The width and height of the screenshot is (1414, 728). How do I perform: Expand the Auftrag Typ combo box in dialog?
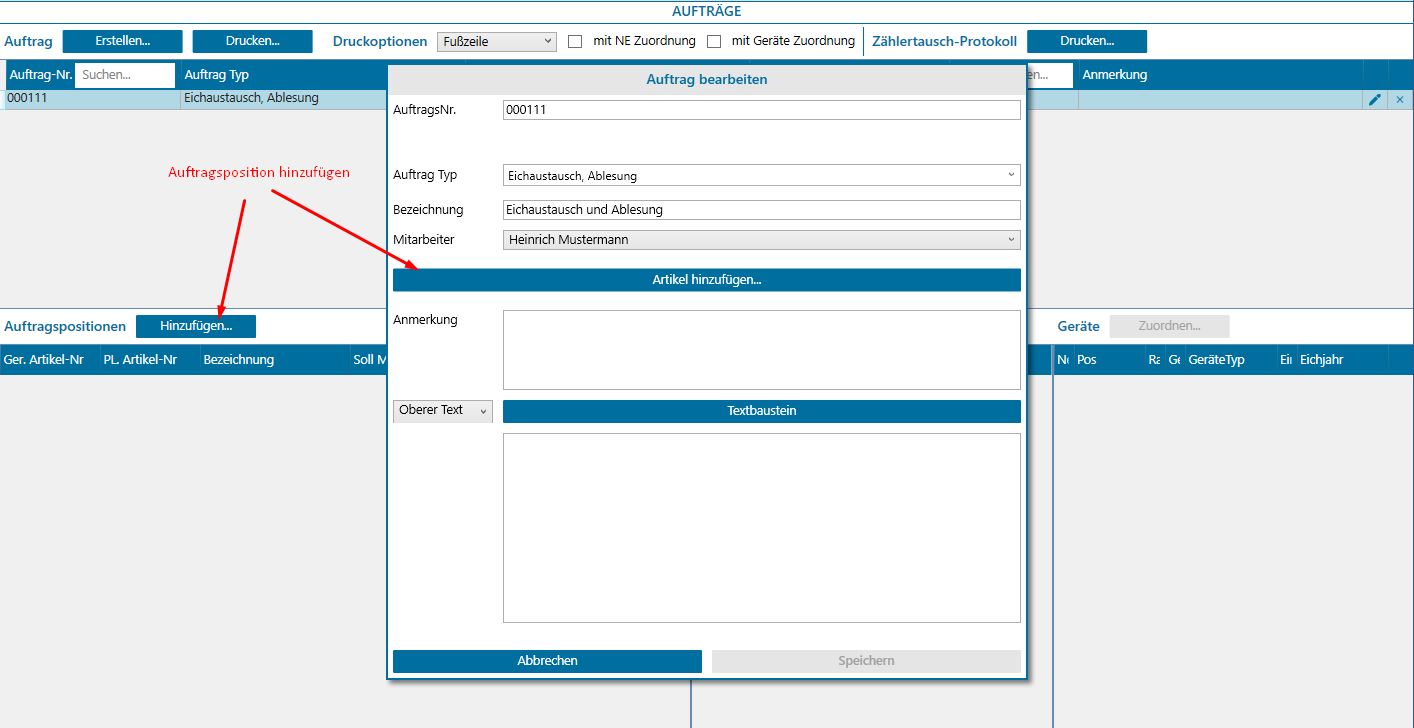pos(762,175)
